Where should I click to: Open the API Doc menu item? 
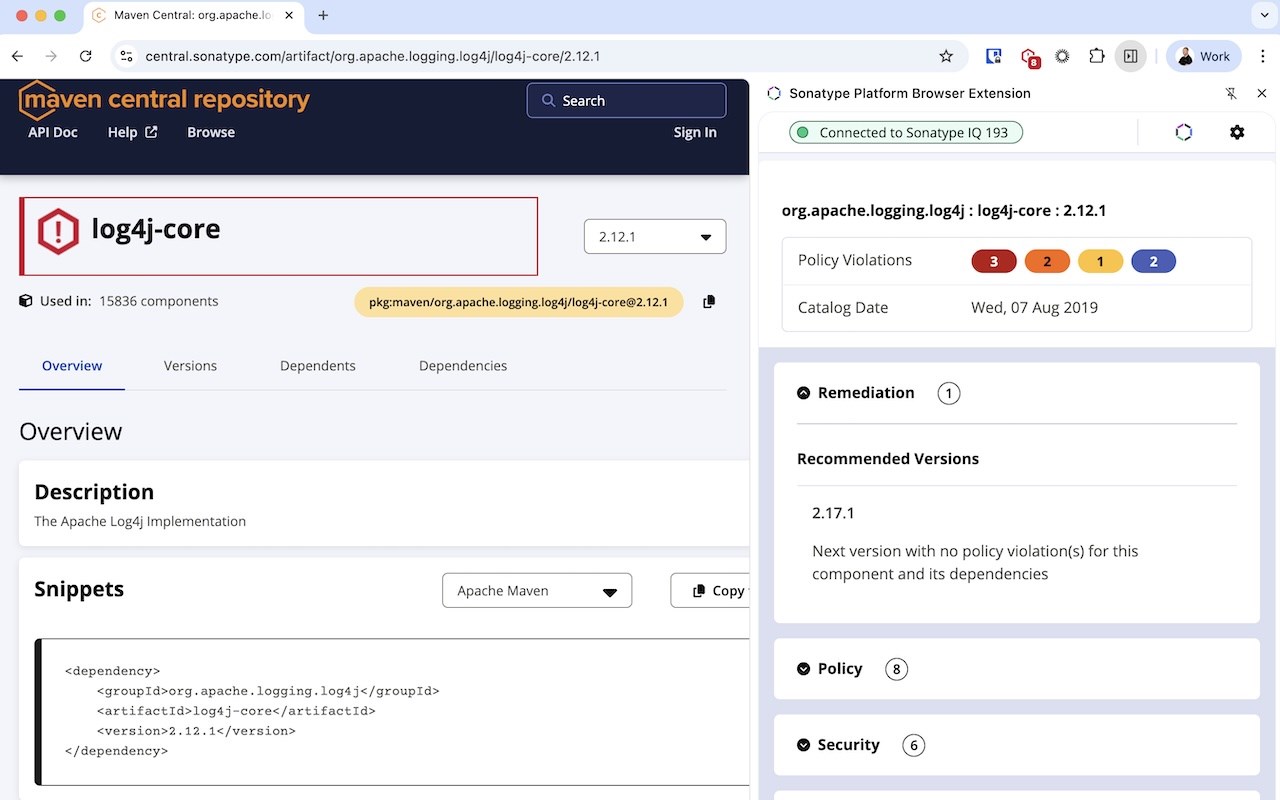pyautogui.click(x=53, y=132)
